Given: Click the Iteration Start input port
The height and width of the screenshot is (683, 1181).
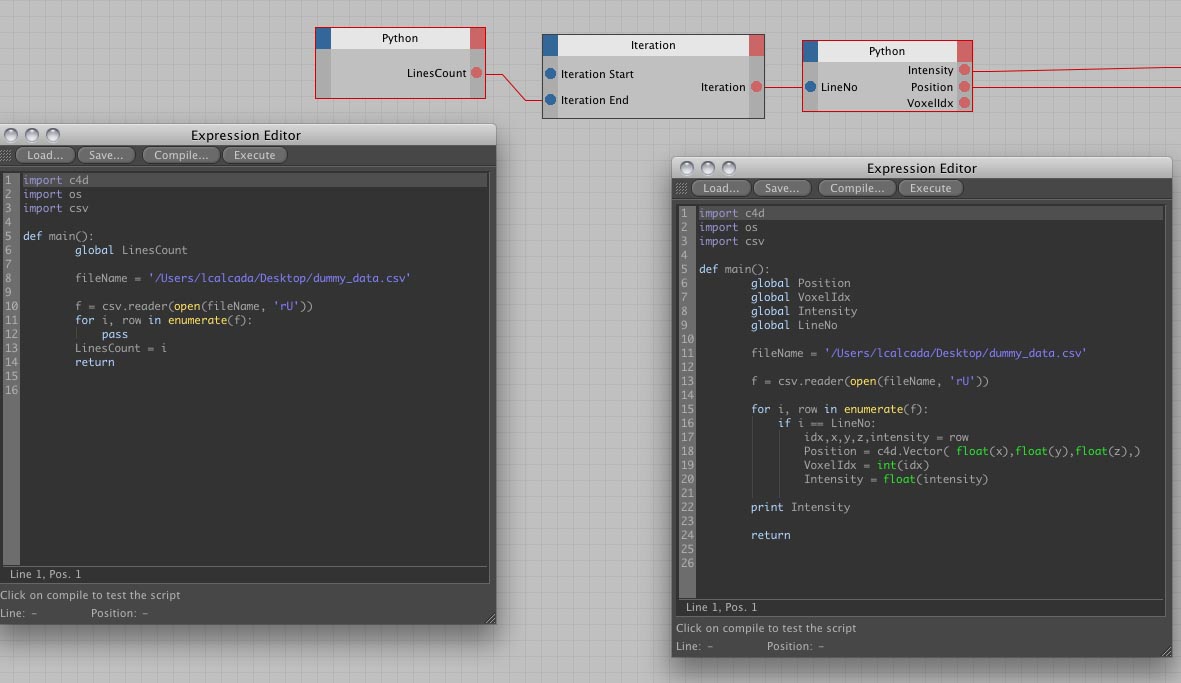Looking at the screenshot, I should 550,74.
